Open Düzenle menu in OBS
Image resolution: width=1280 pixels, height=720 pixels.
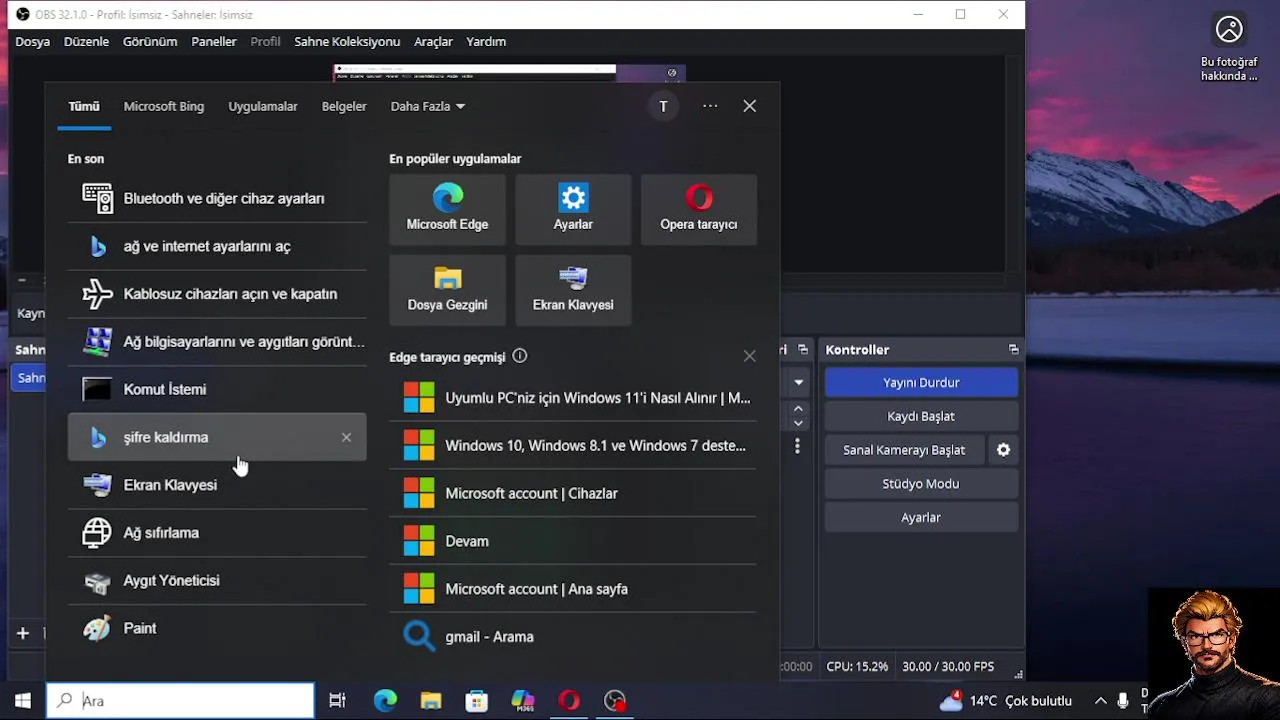[x=86, y=42]
